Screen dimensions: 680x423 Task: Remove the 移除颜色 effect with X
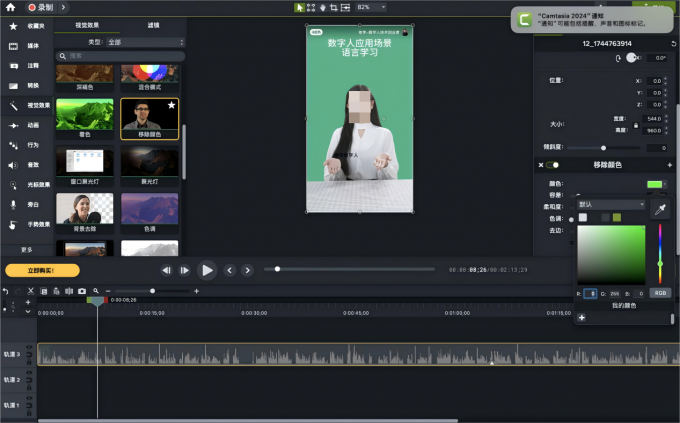point(541,165)
